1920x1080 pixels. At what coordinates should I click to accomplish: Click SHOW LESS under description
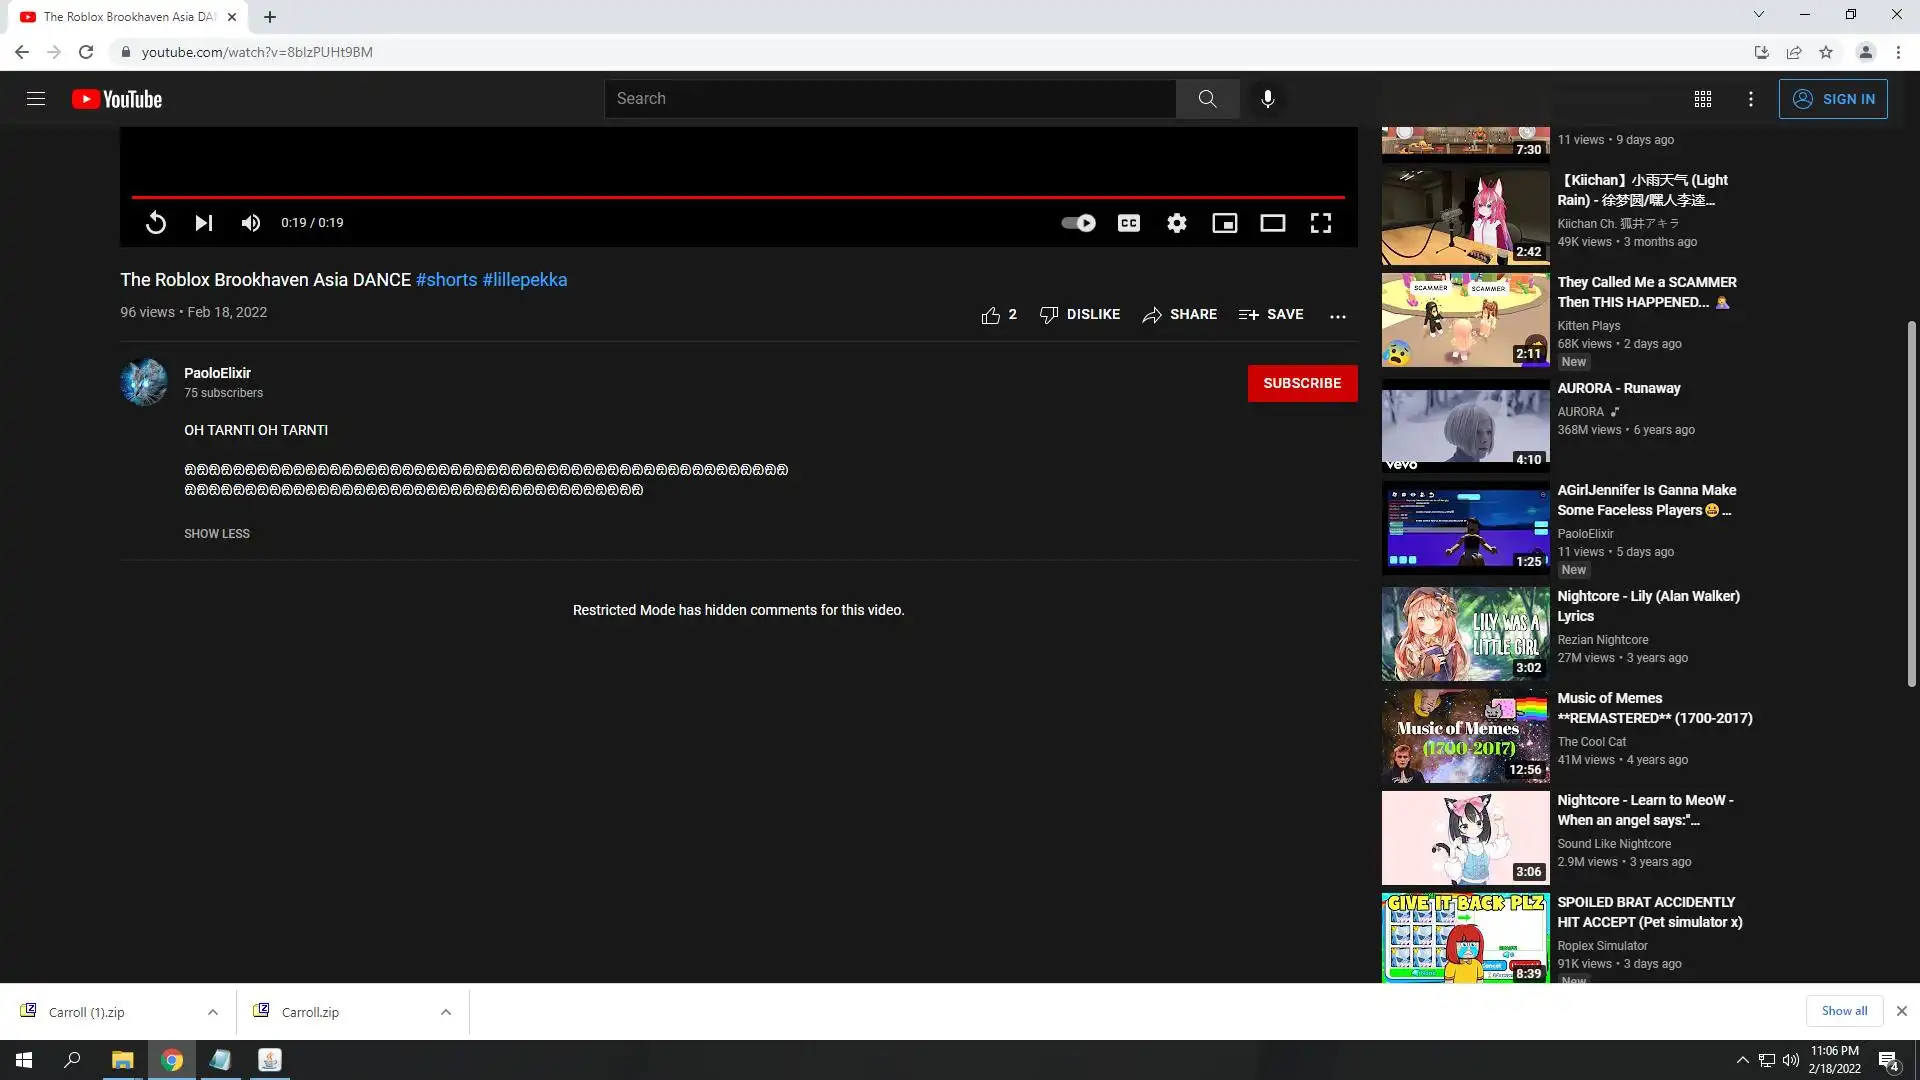217,534
